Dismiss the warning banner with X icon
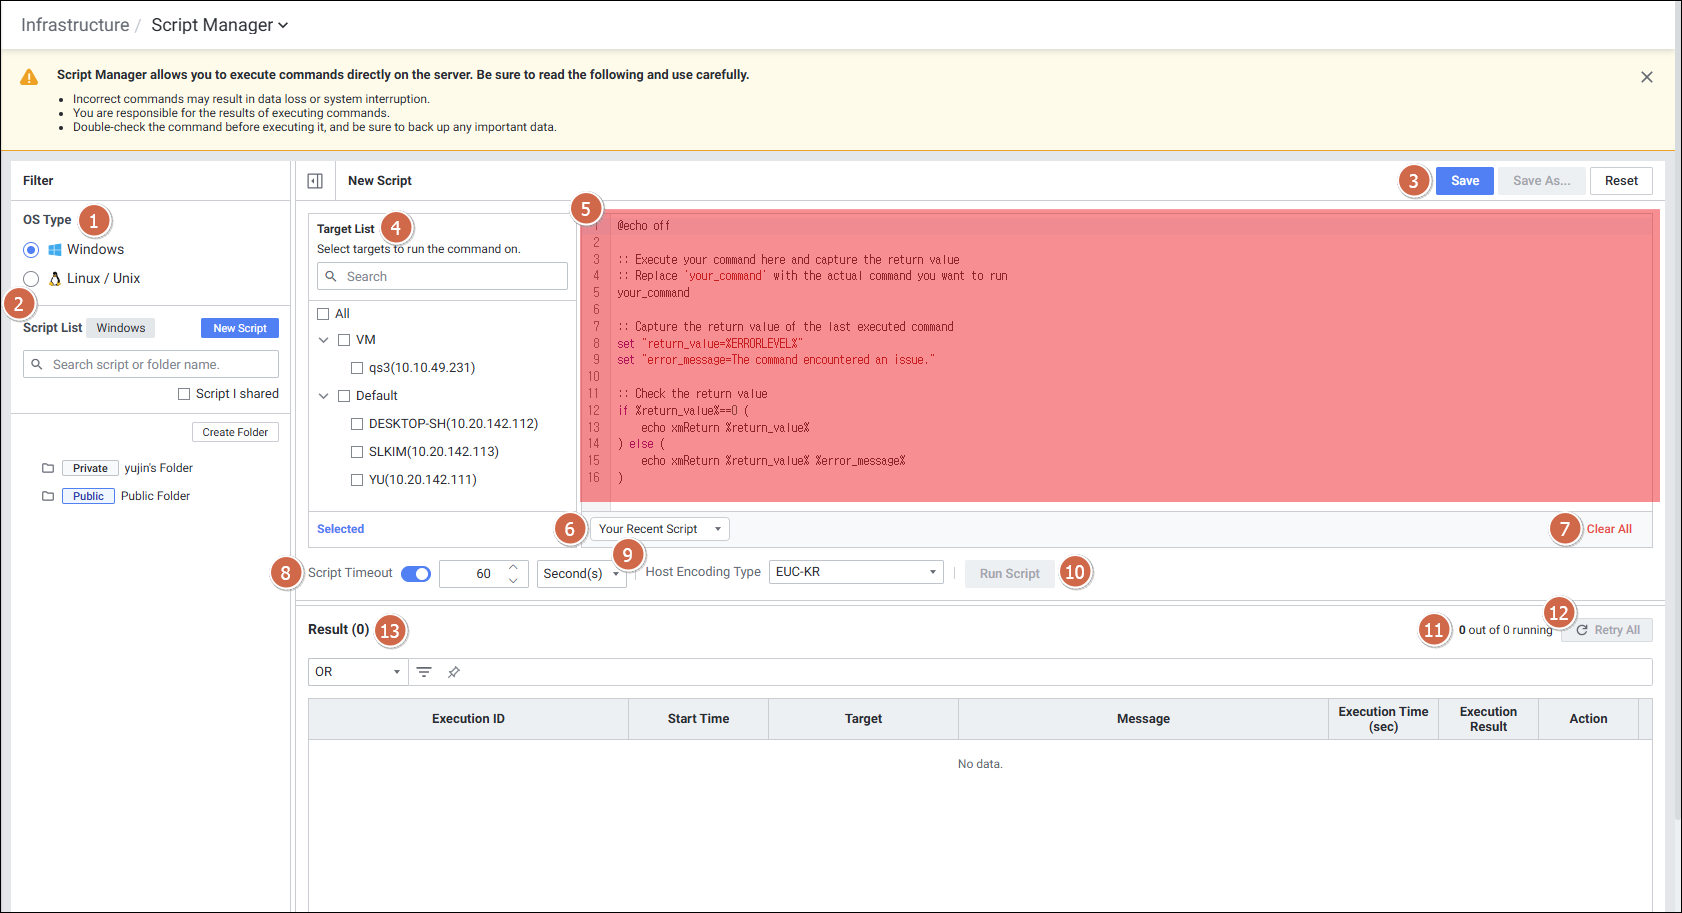The height and width of the screenshot is (913, 1682). tap(1646, 77)
